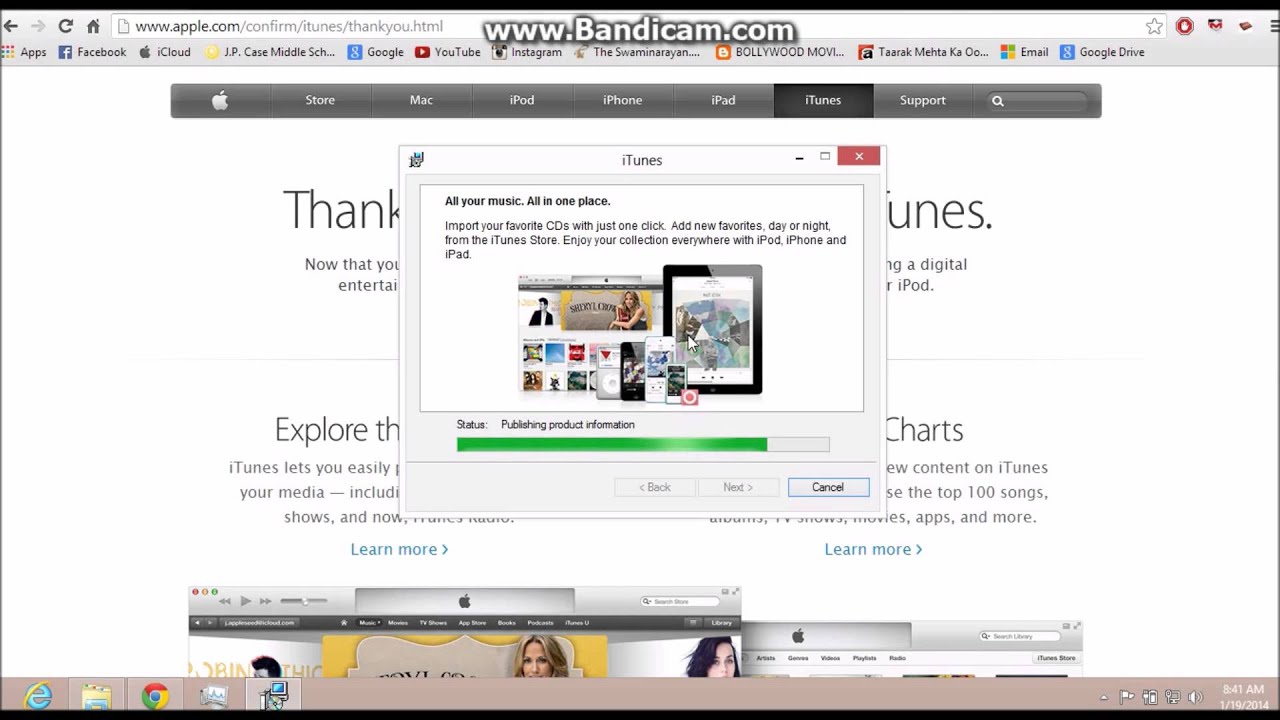Minimize the iTunes installer window
Screen dimensions: 1280x720
click(x=799, y=157)
